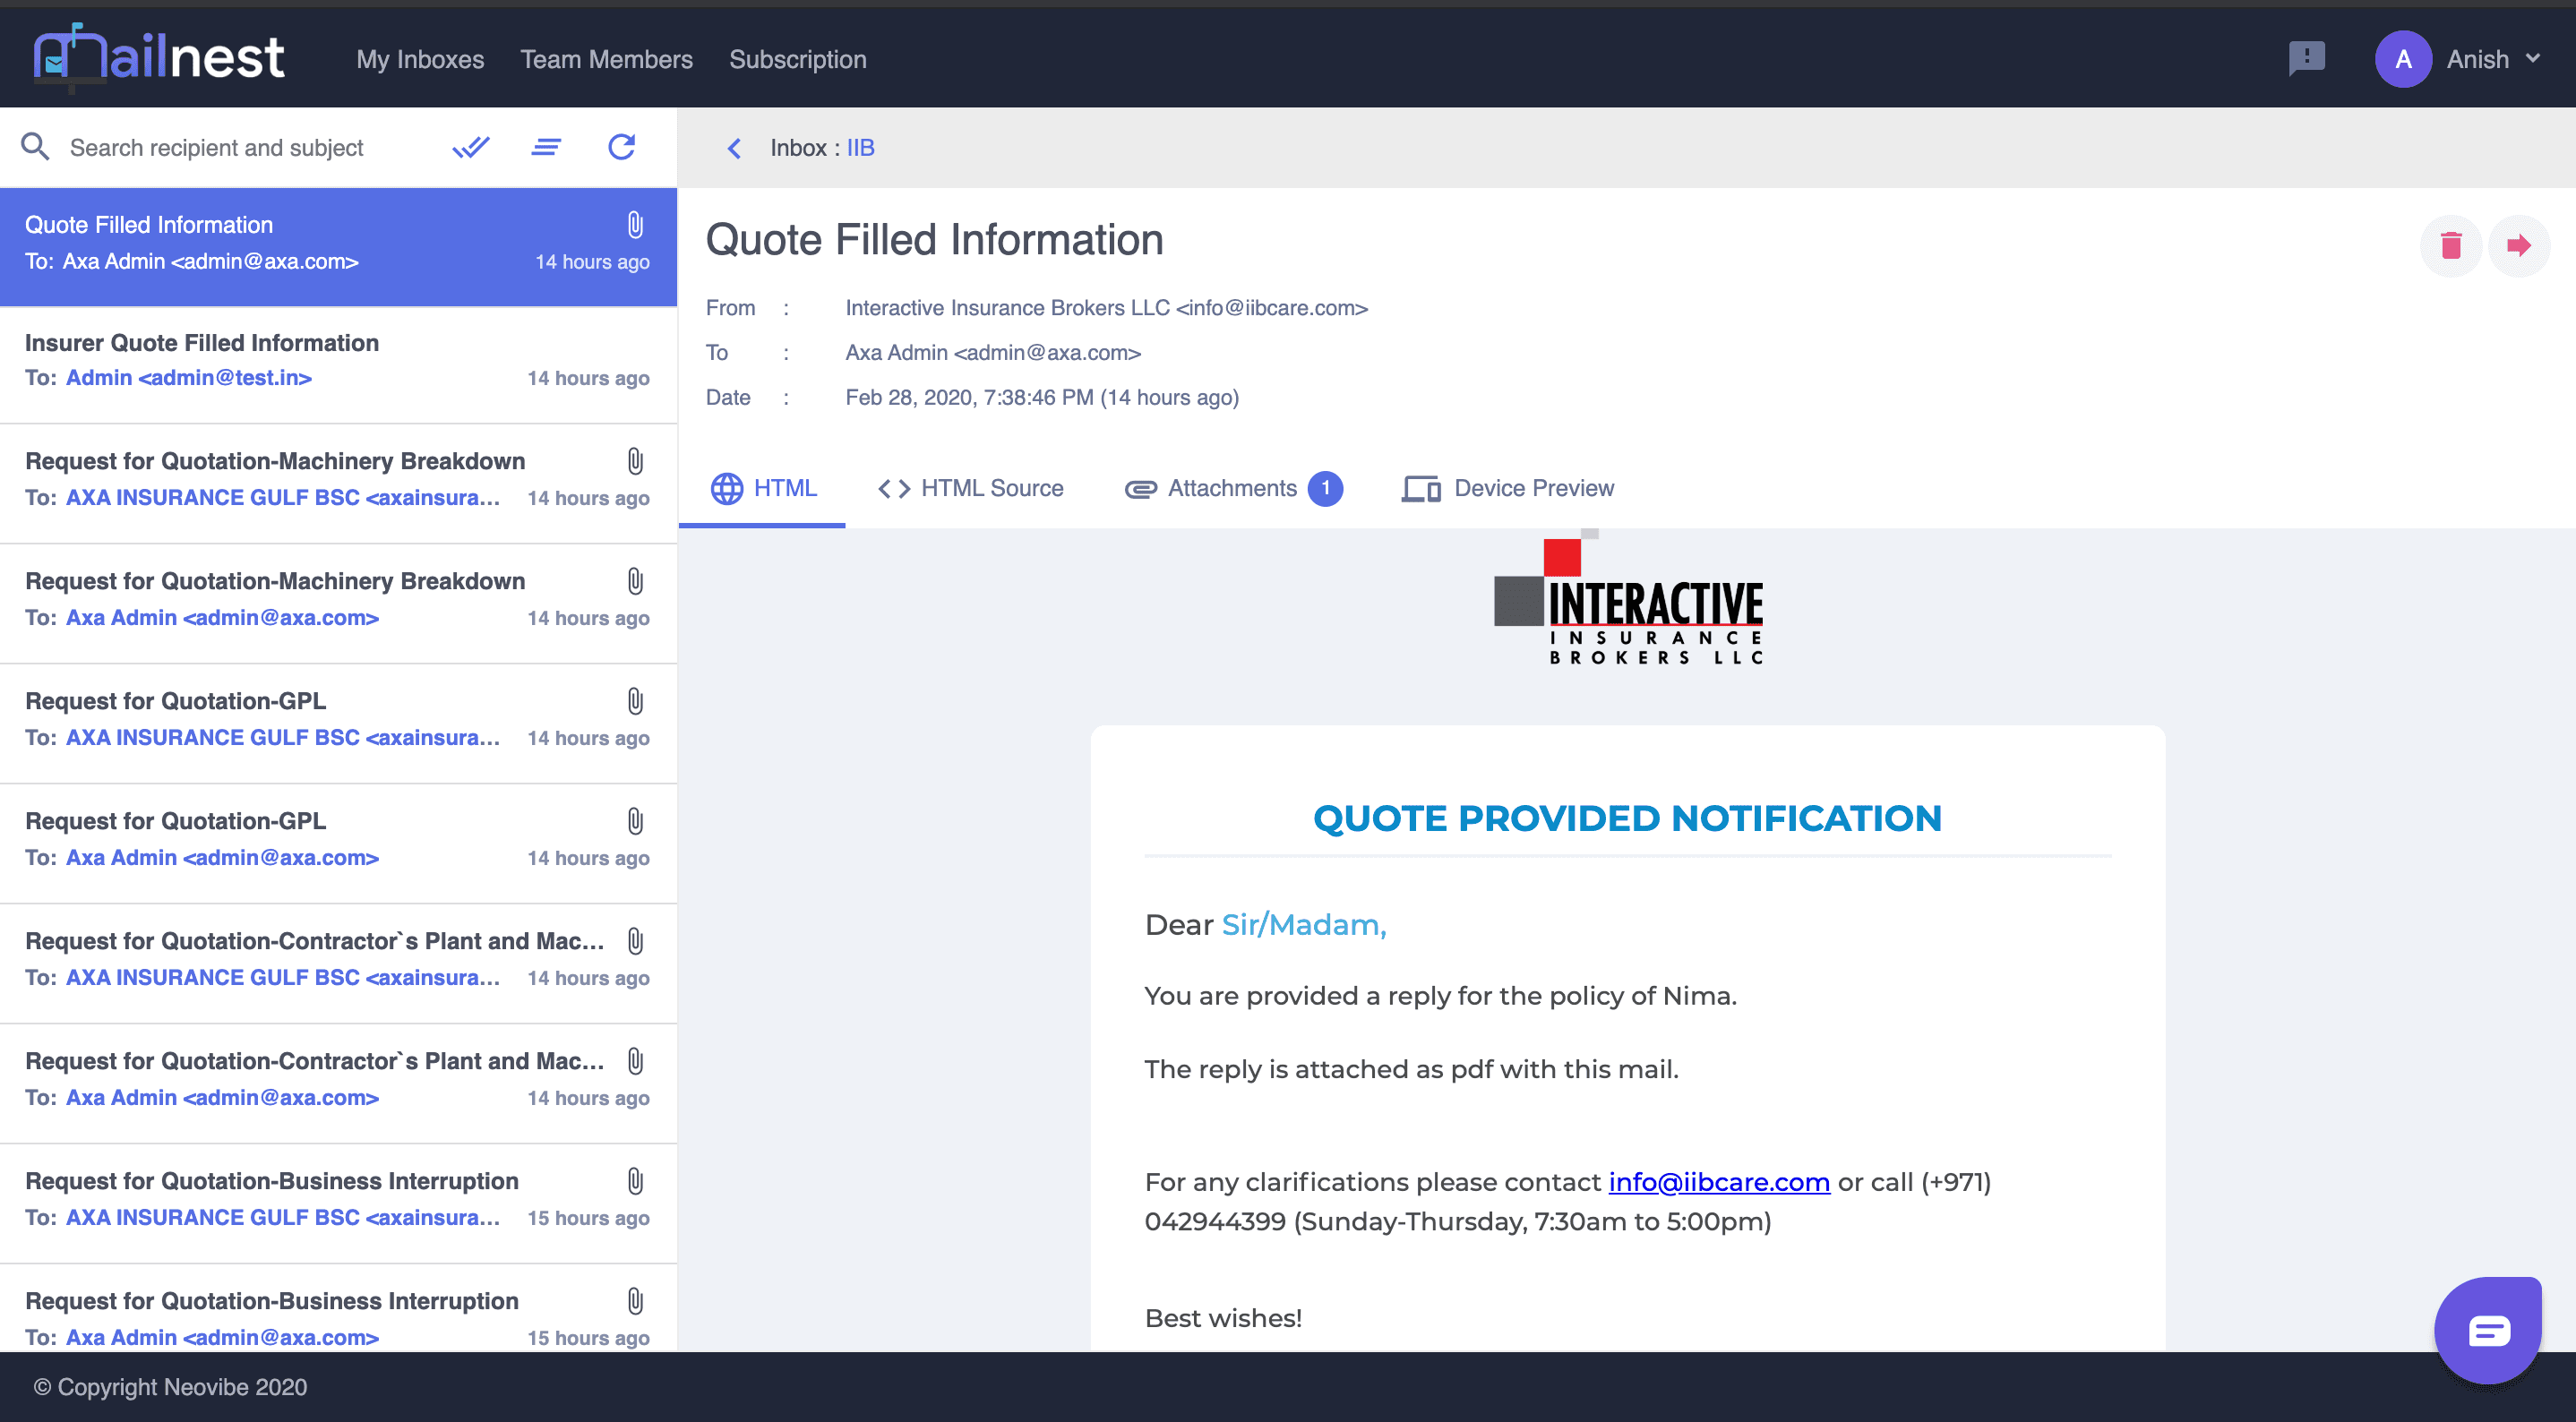The image size is (2576, 1422).
Task: Click clip on Business Interruption email to AXA INSURANCE
Action: [635, 1181]
